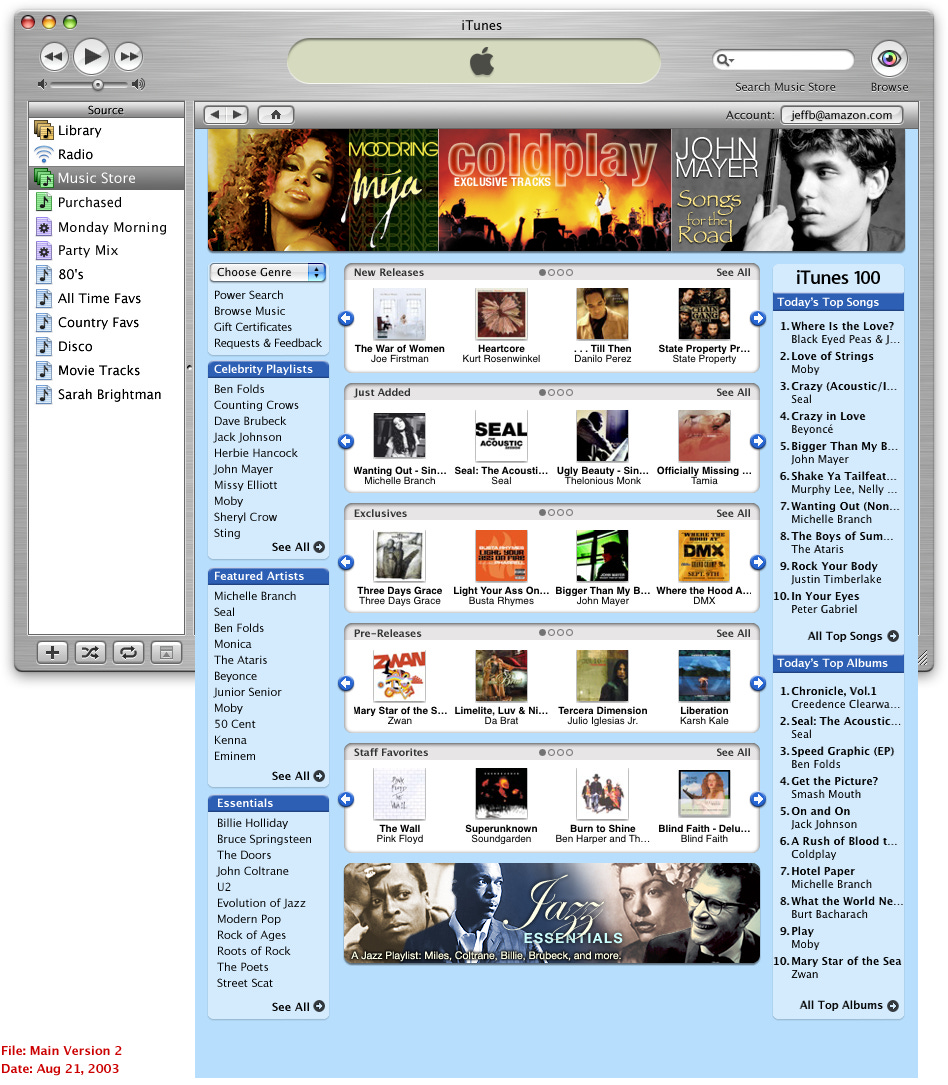Open All Top Albums link

click(849, 1005)
